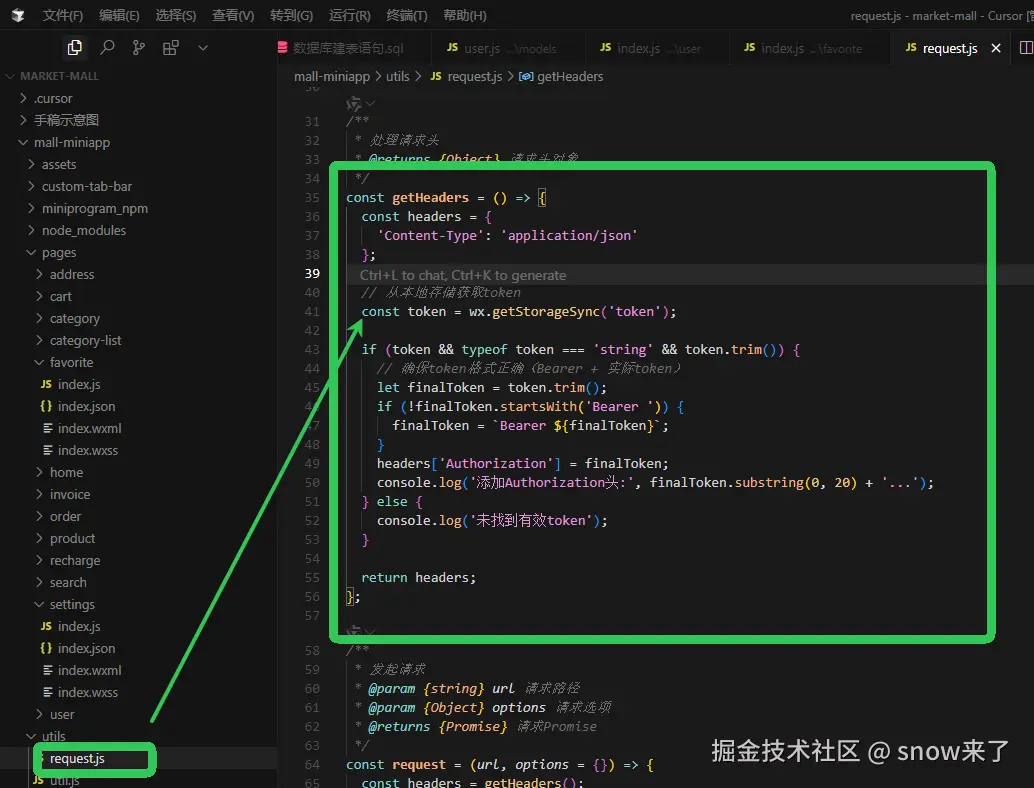The height and width of the screenshot is (788, 1034).
Task: Click line number 55 in the gutter
Action: [x=312, y=578]
